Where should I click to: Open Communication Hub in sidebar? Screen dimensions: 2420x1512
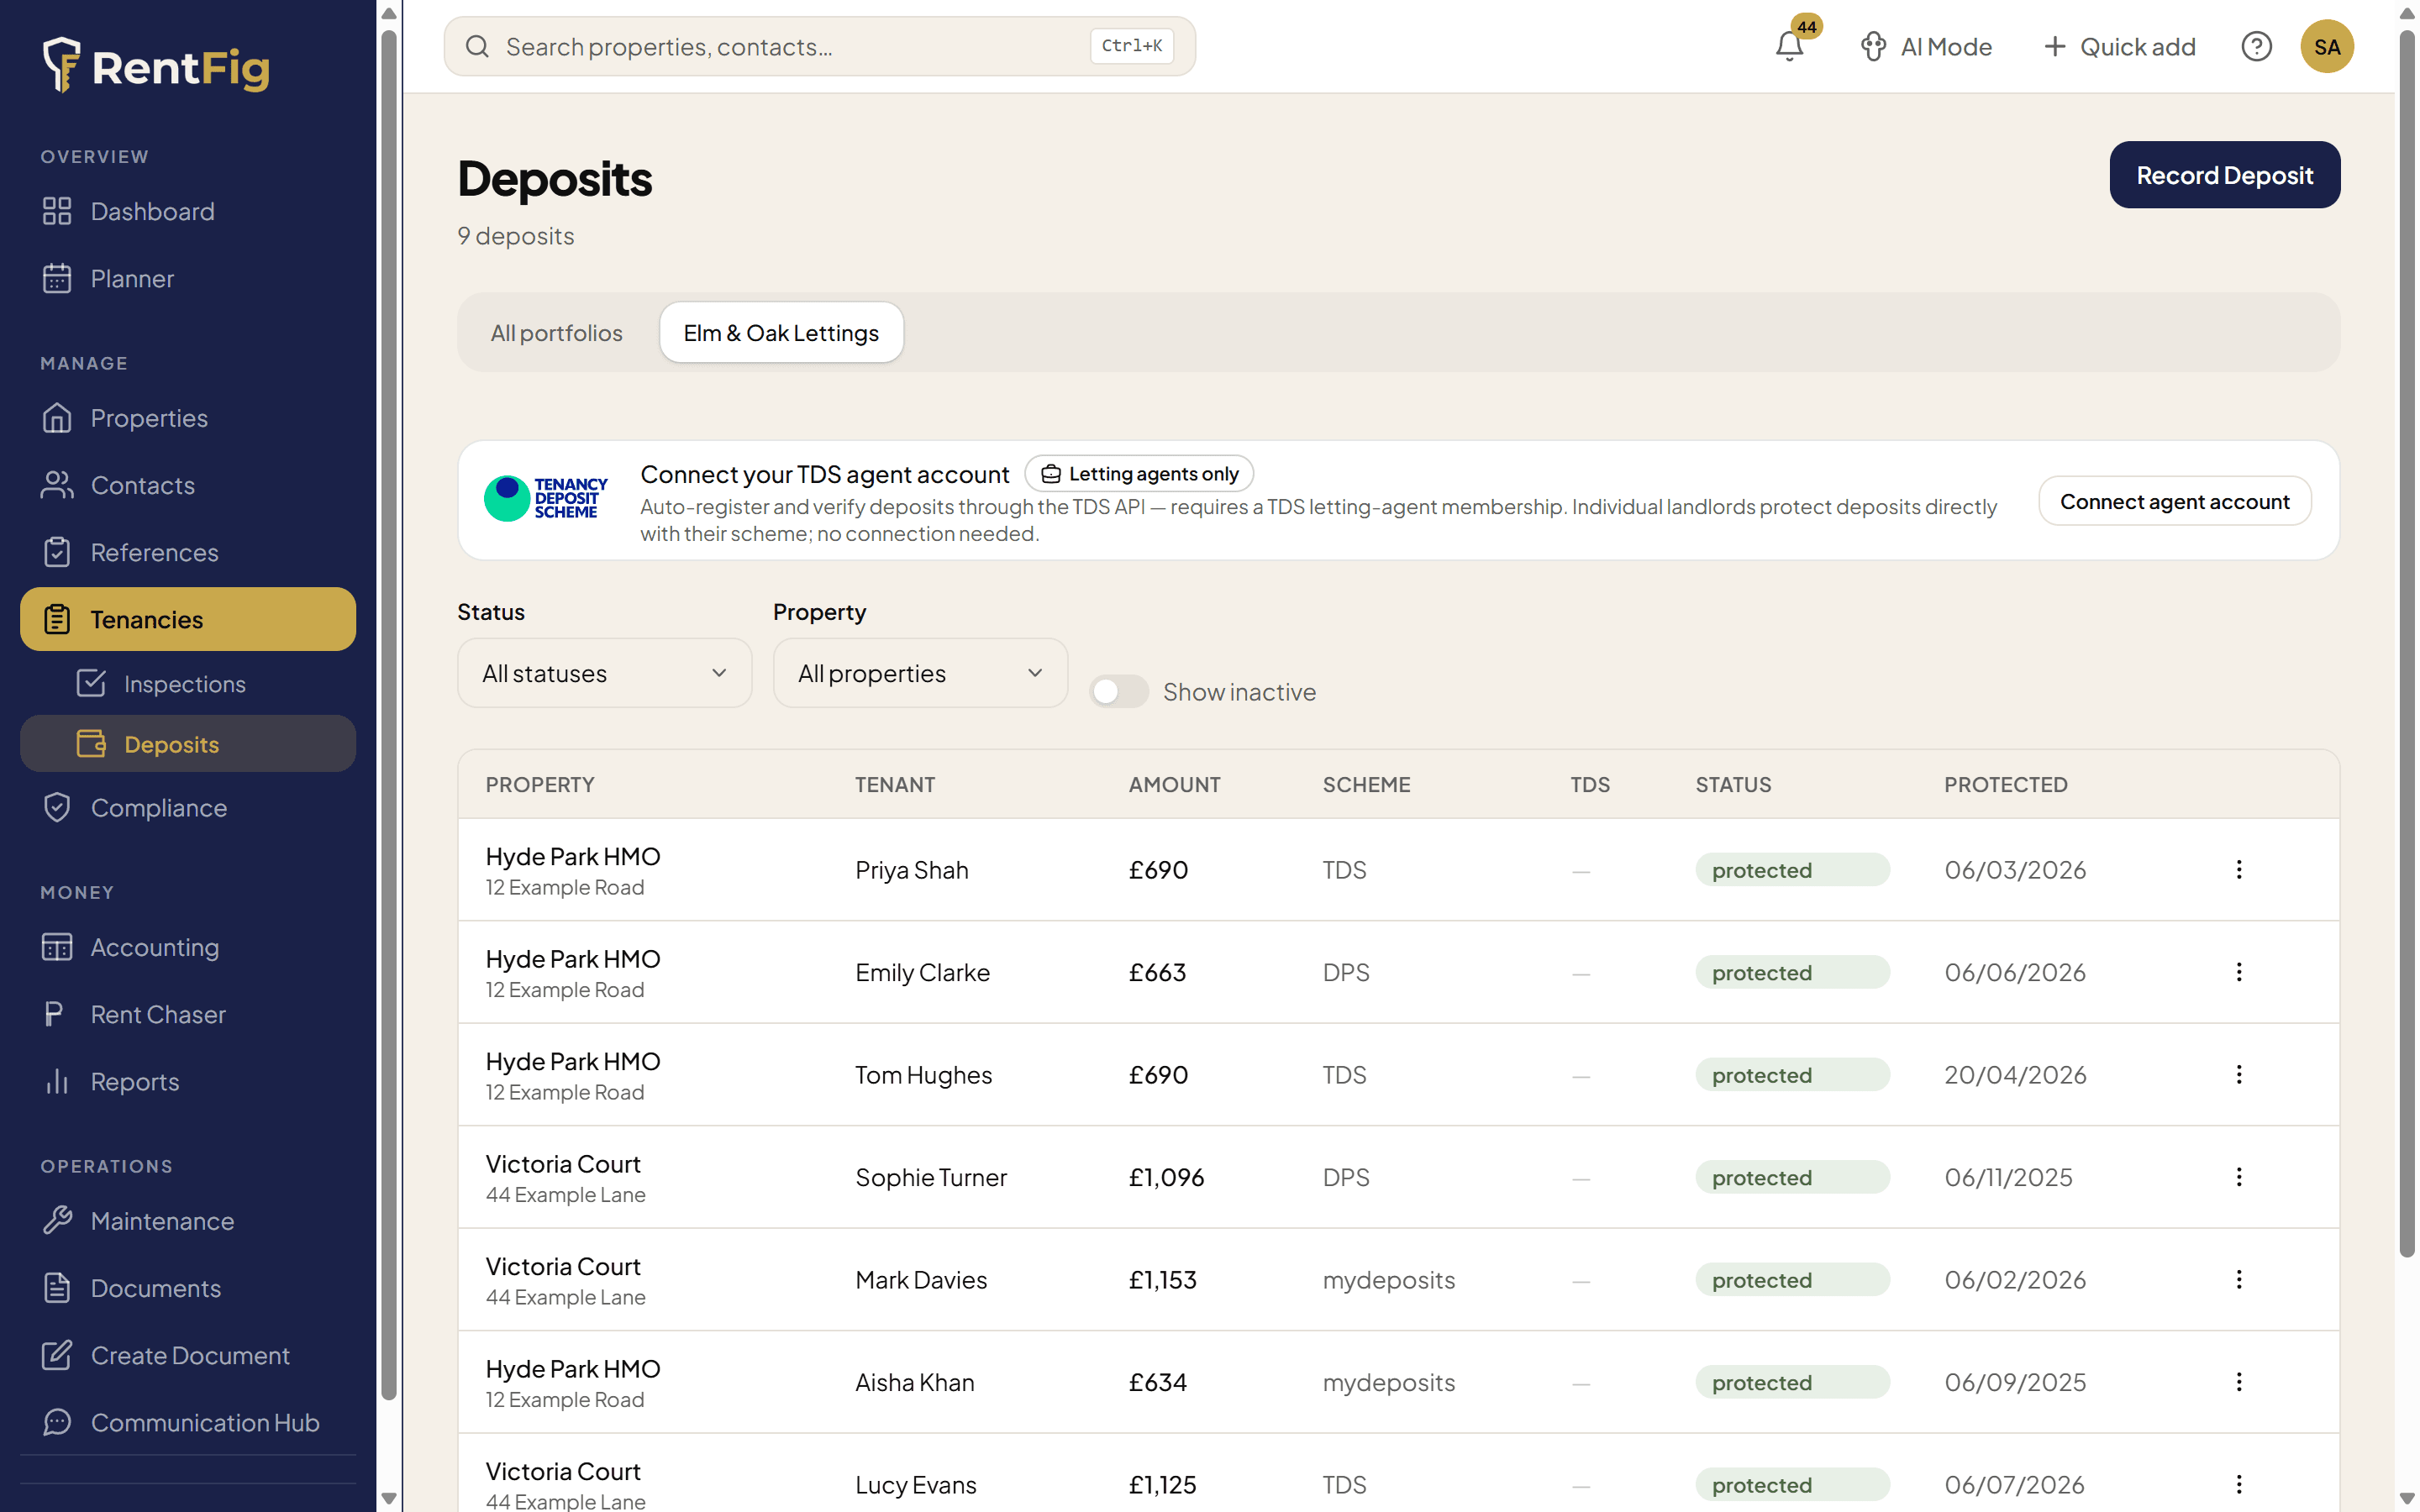click(188, 1422)
